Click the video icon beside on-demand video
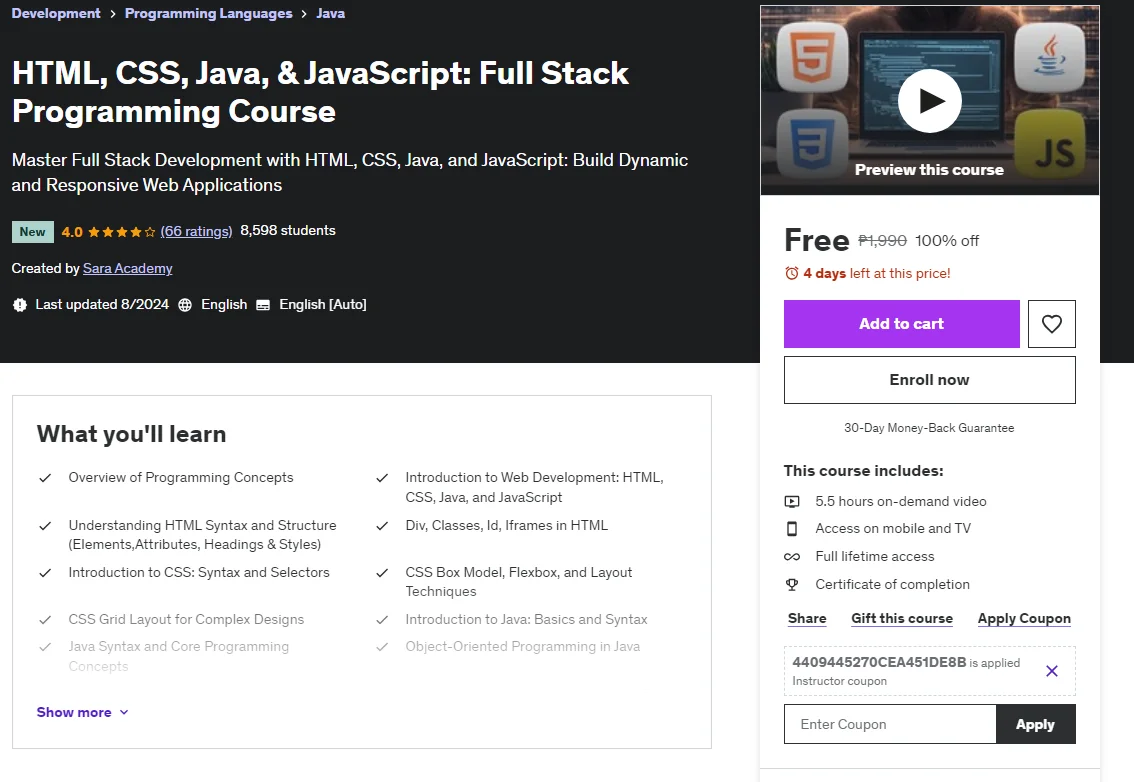 [792, 501]
